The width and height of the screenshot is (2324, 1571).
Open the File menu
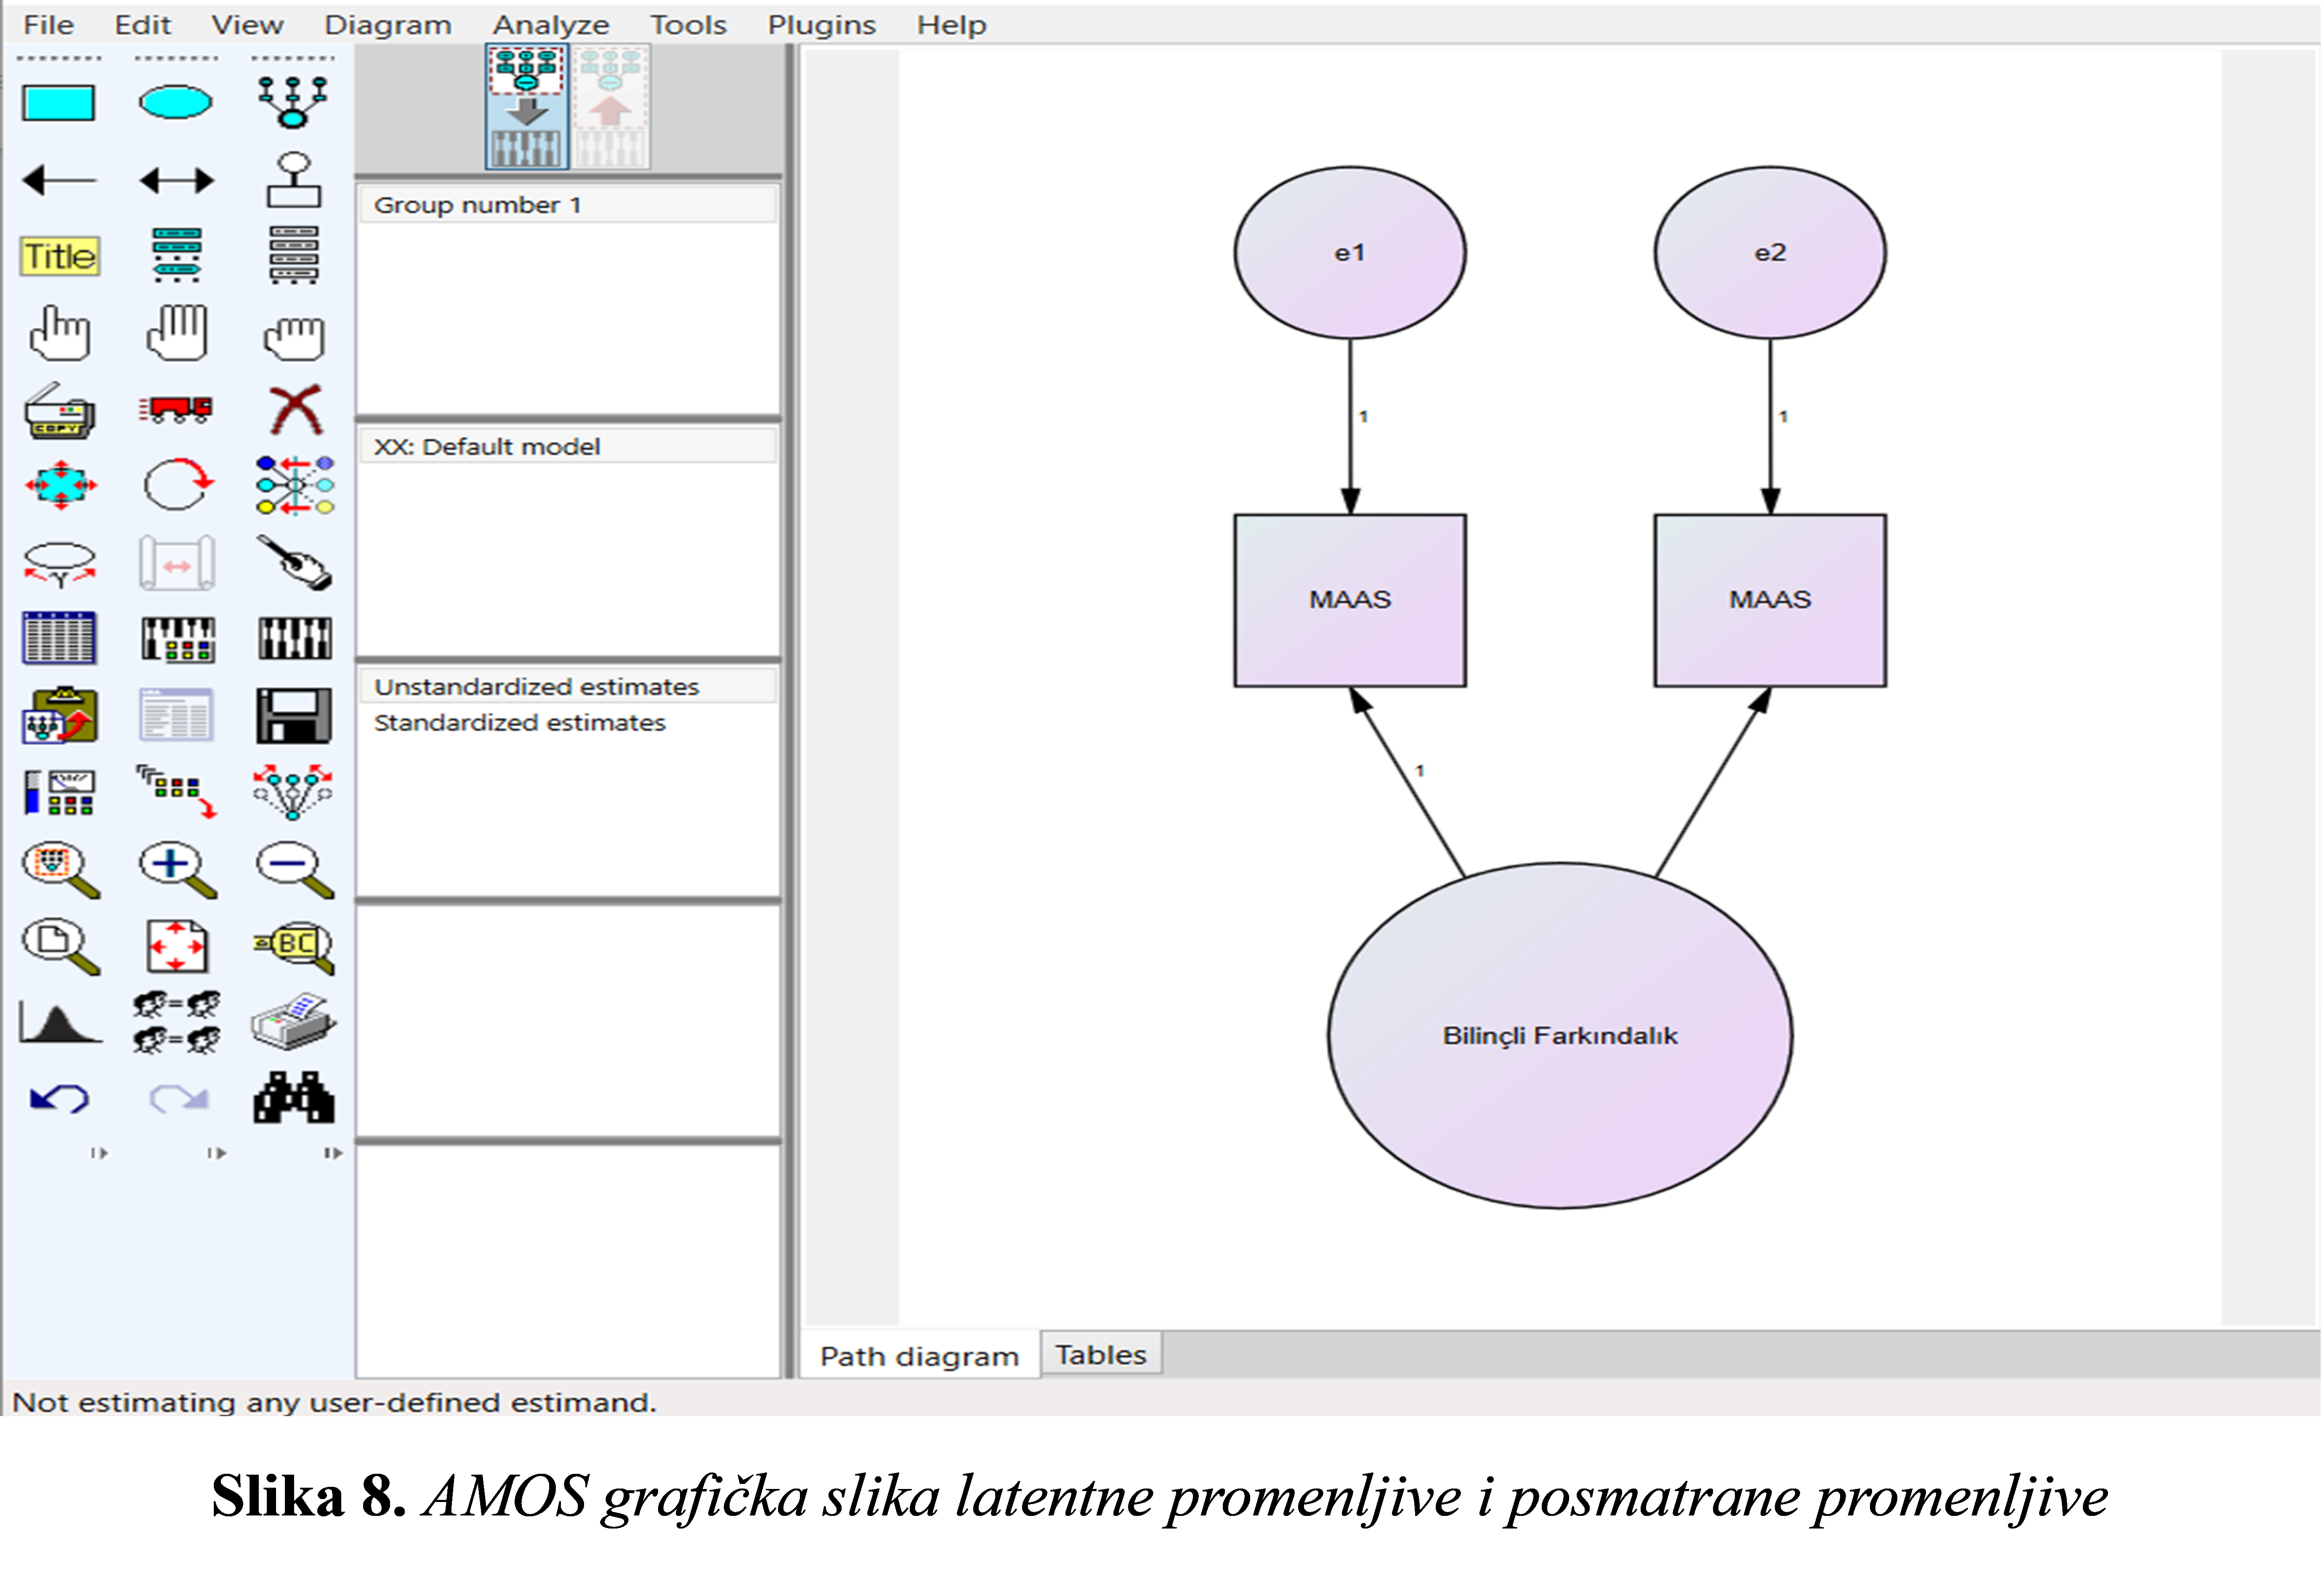click(x=48, y=25)
